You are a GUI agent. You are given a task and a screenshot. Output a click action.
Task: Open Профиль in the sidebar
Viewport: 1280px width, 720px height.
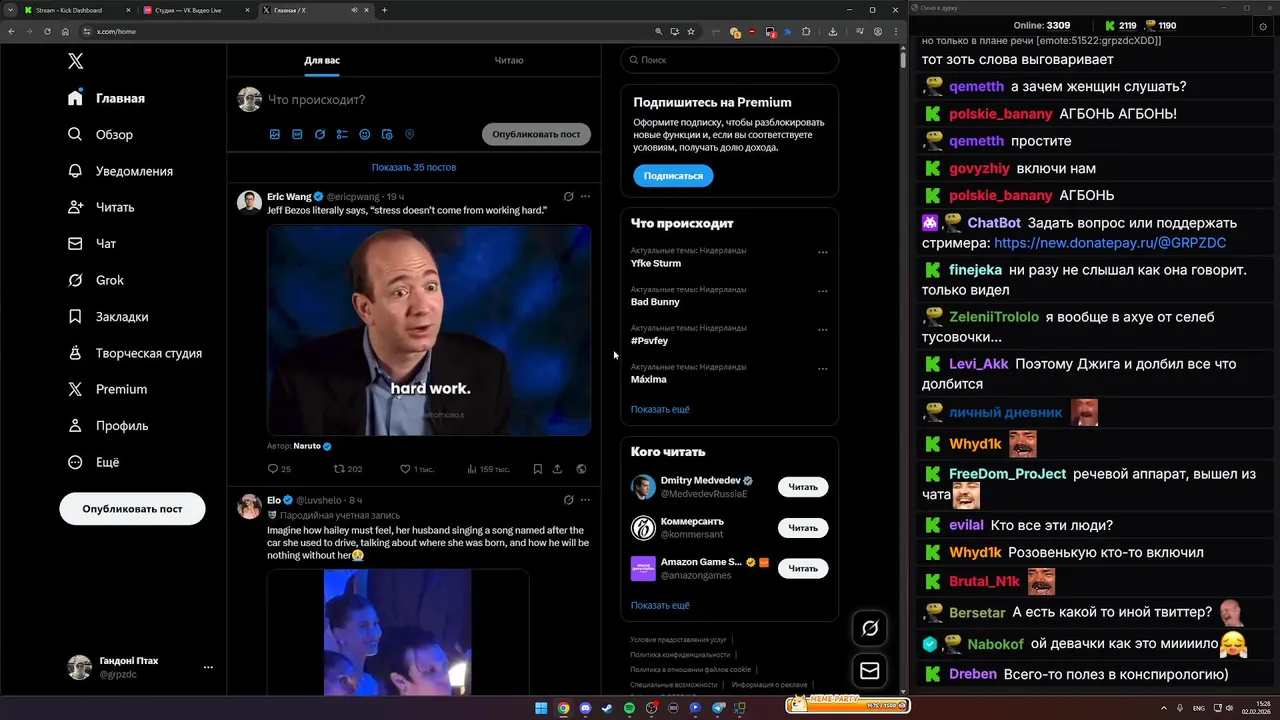click(x=108, y=425)
